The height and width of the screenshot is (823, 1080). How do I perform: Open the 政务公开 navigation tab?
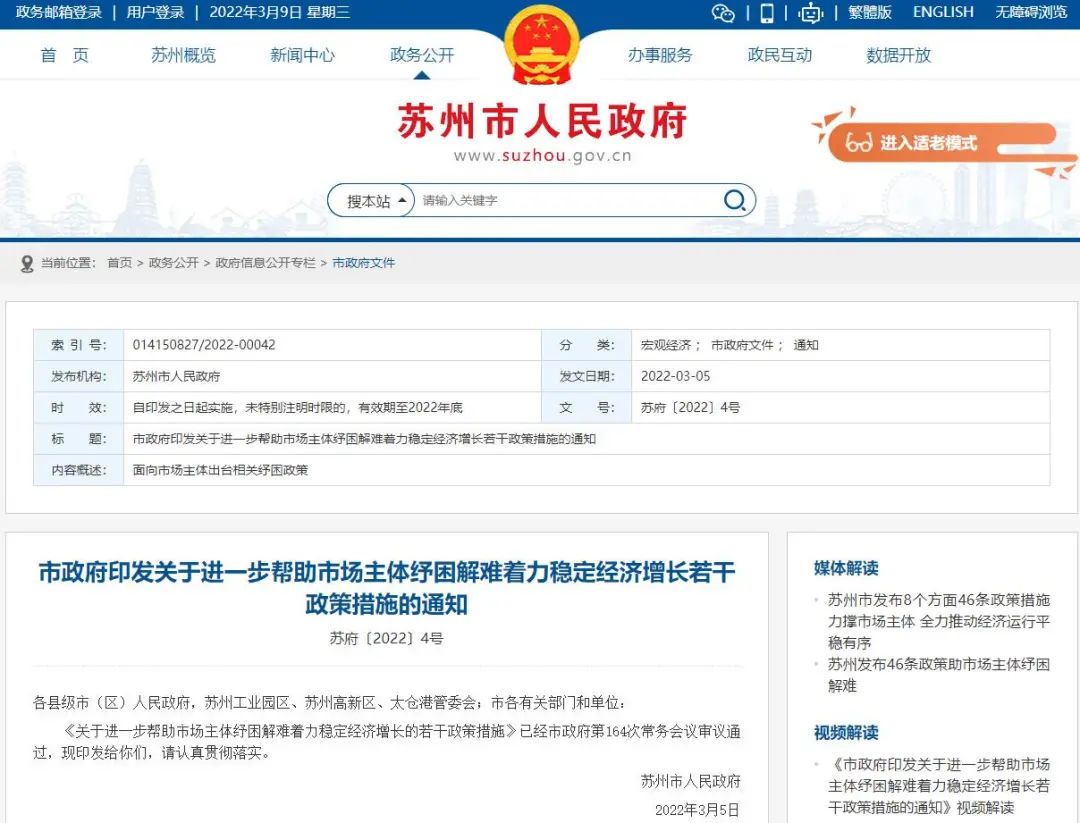422,55
